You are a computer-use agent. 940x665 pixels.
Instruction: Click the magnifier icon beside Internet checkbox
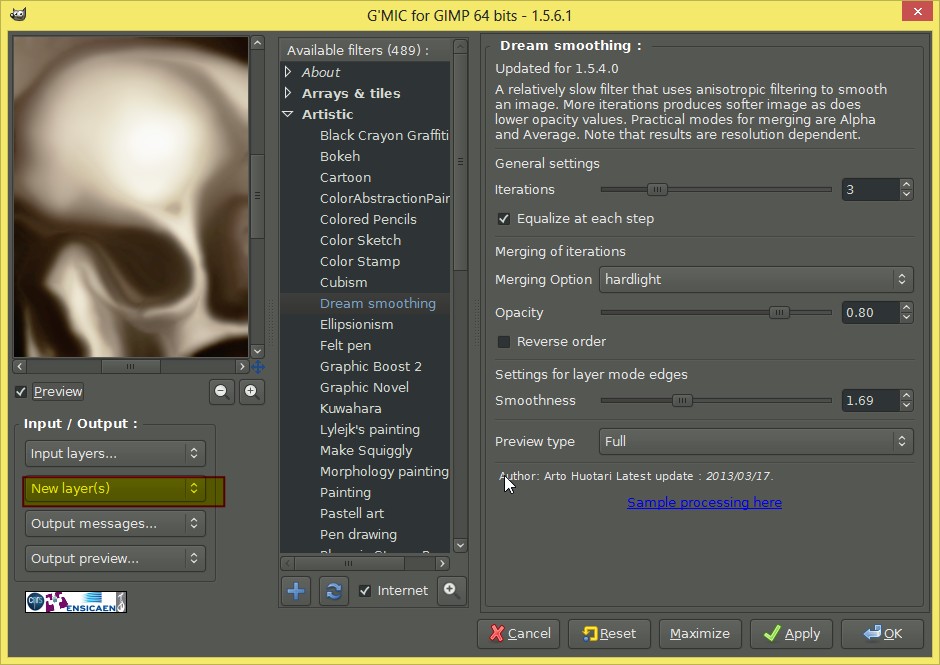[452, 591]
